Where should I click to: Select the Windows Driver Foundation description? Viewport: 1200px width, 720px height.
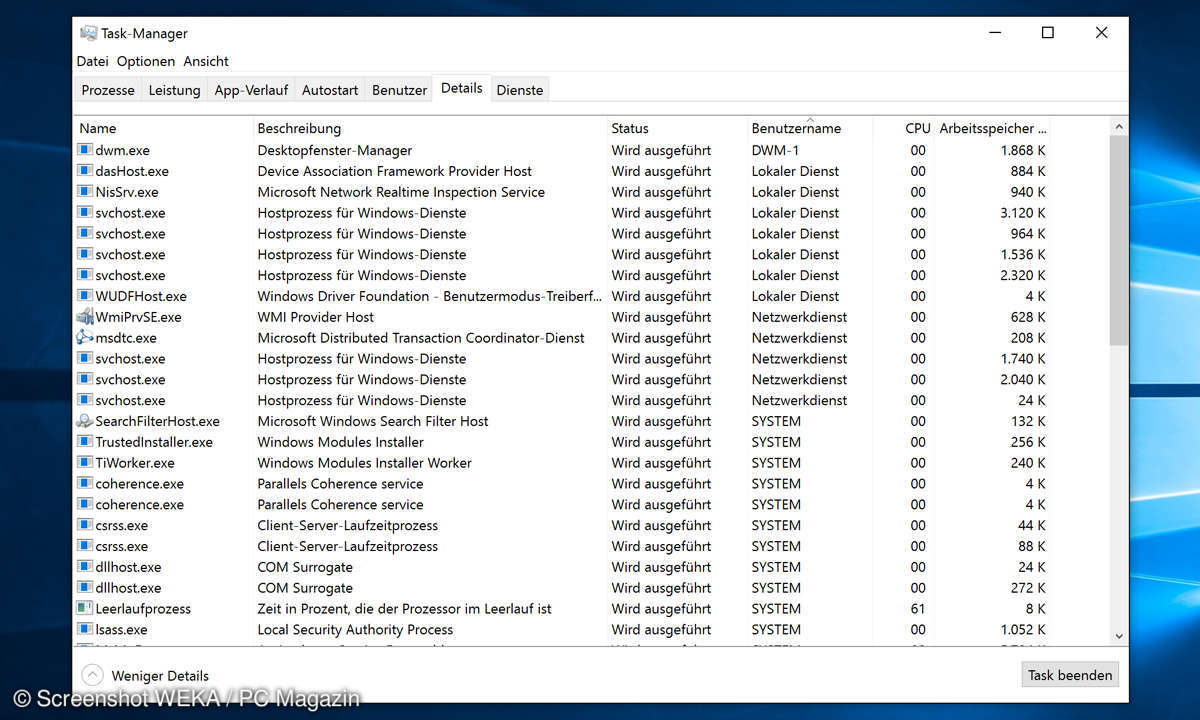[430, 296]
